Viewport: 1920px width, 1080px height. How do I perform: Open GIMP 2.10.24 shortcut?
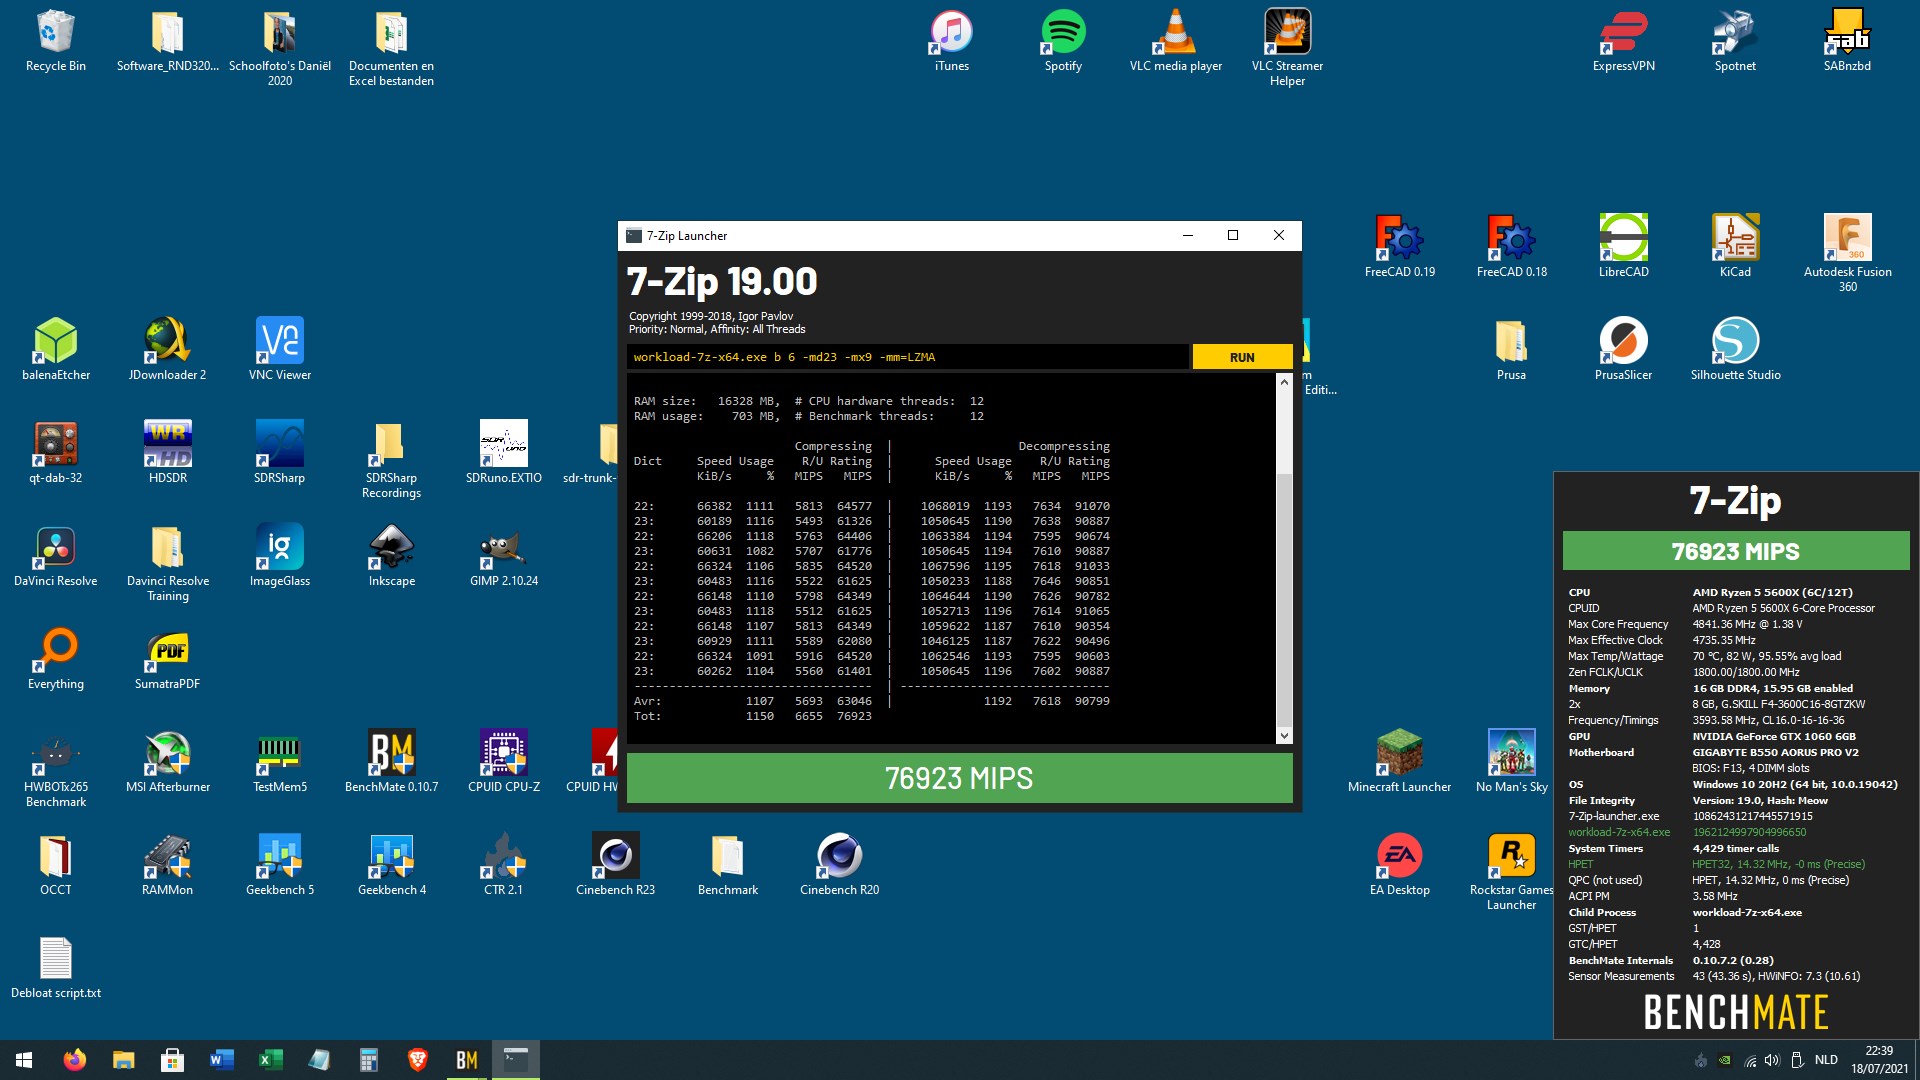pos(504,556)
